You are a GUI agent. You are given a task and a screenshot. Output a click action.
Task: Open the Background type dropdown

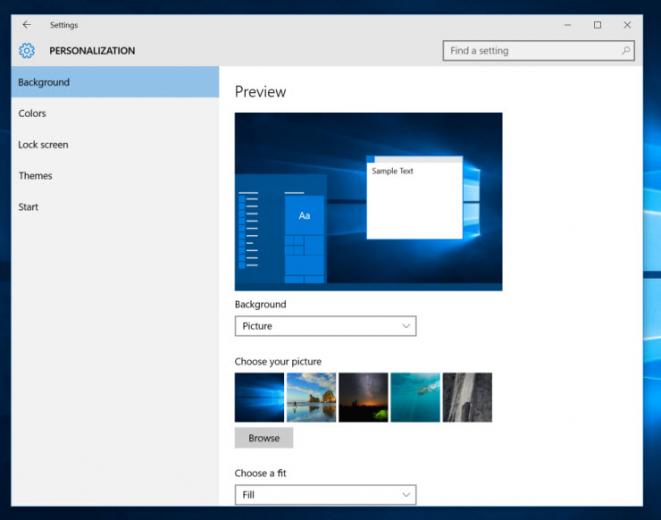(x=325, y=326)
